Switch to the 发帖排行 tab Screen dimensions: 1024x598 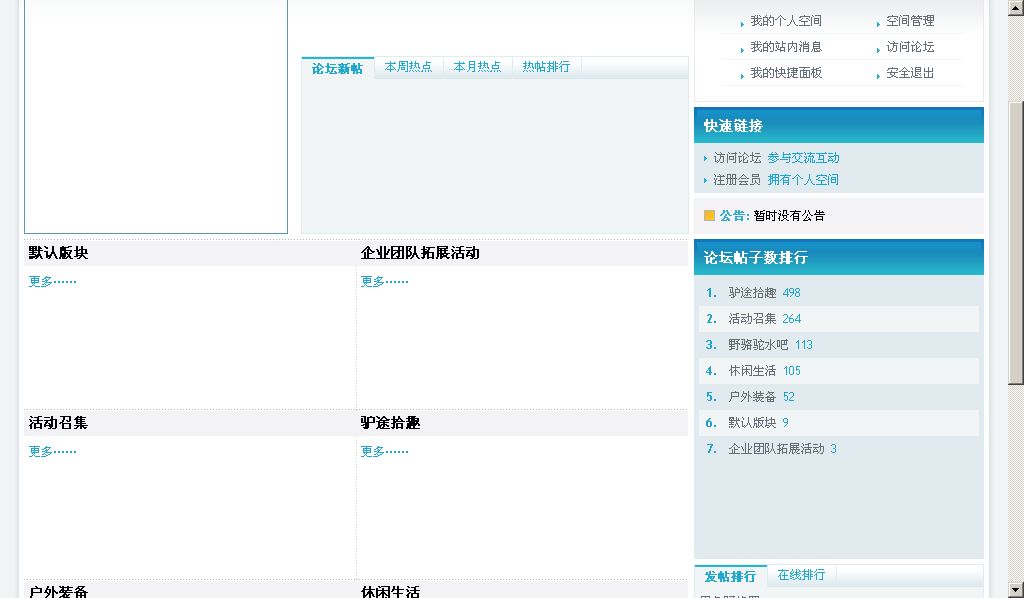click(730, 576)
